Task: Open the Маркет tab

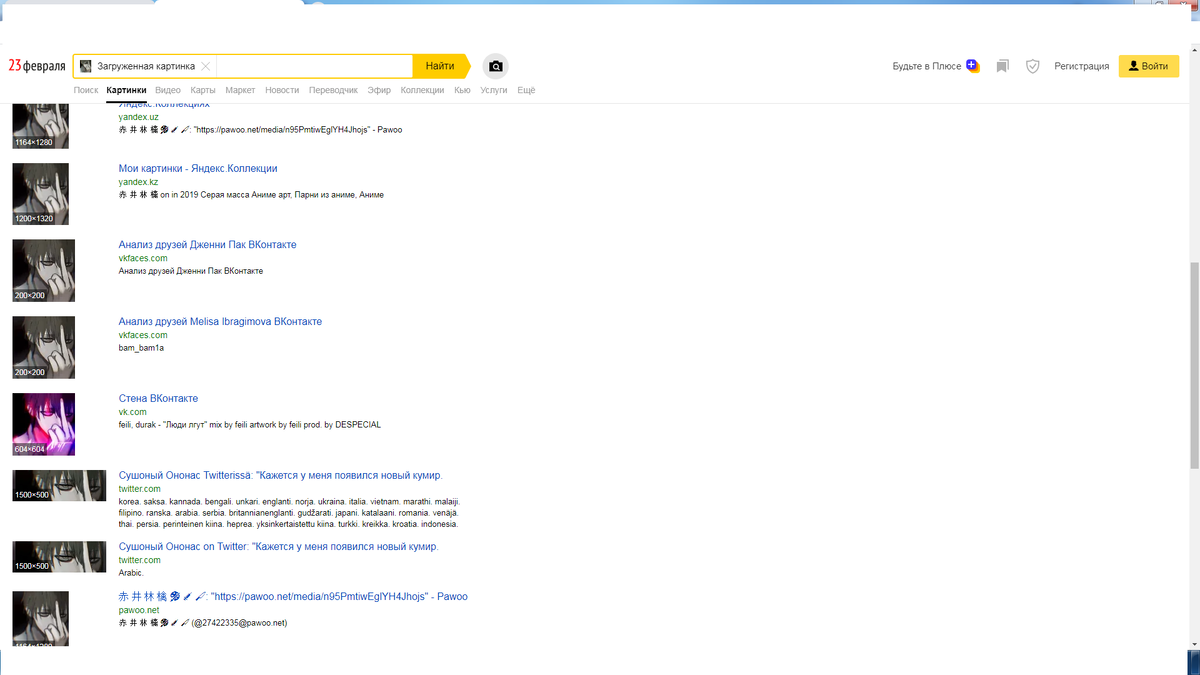Action: [240, 90]
